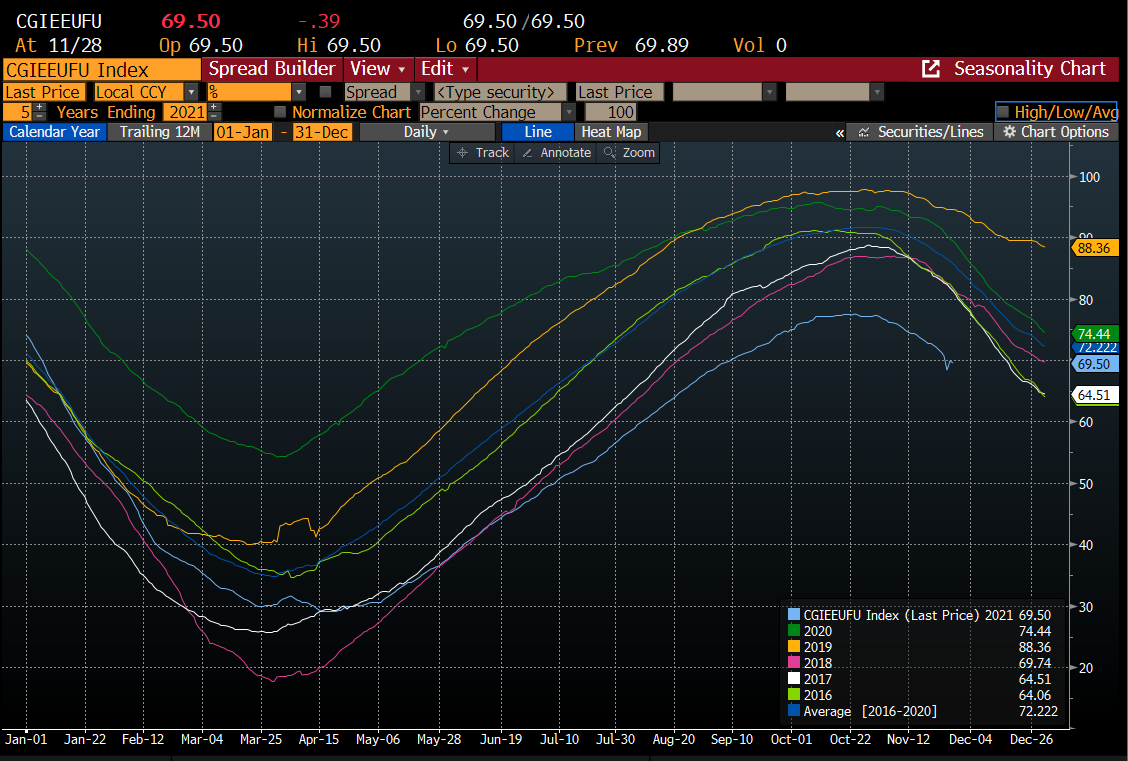Activate the Track crosshair tool
Screen dimensions: 1128x761
tap(481, 153)
